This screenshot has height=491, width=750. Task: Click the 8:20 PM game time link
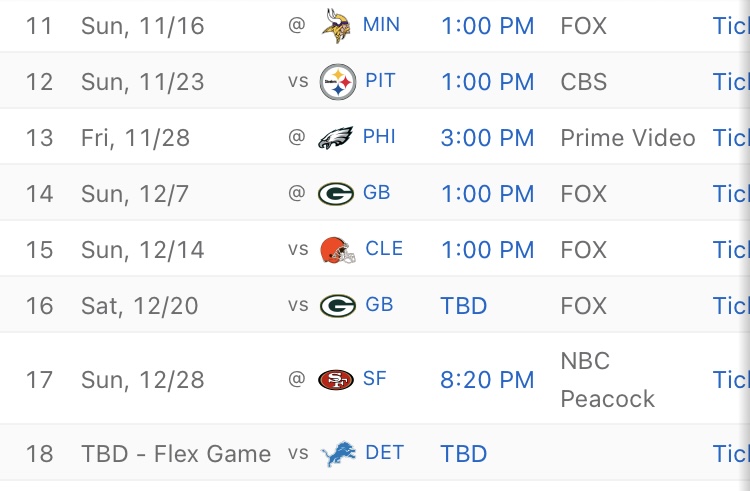tap(487, 380)
